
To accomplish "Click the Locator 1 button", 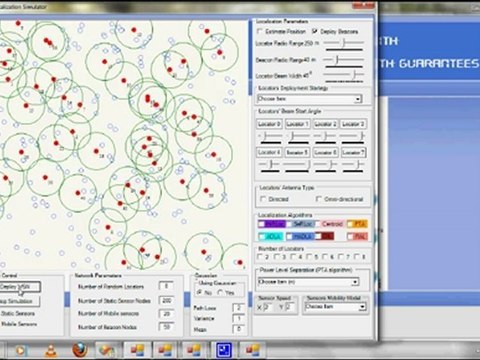I will (297, 124).
